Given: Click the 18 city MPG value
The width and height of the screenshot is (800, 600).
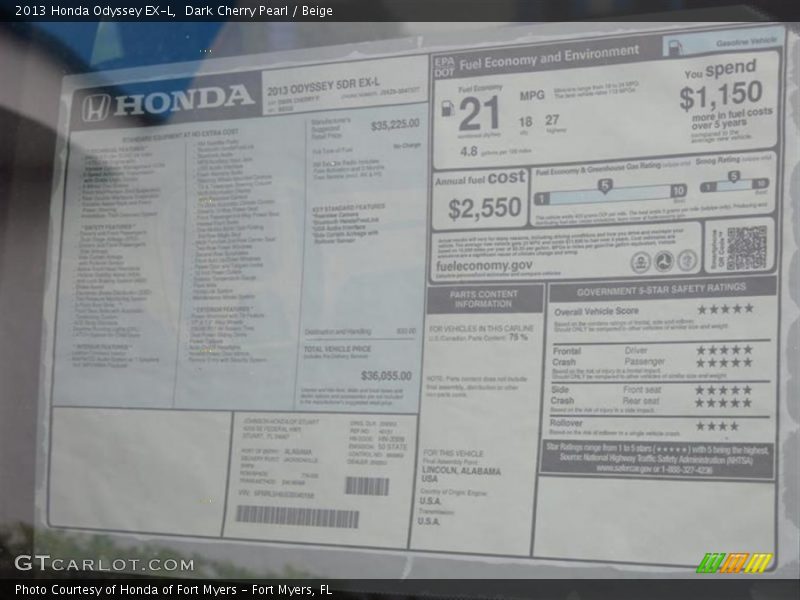Looking at the screenshot, I should (x=526, y=122).
